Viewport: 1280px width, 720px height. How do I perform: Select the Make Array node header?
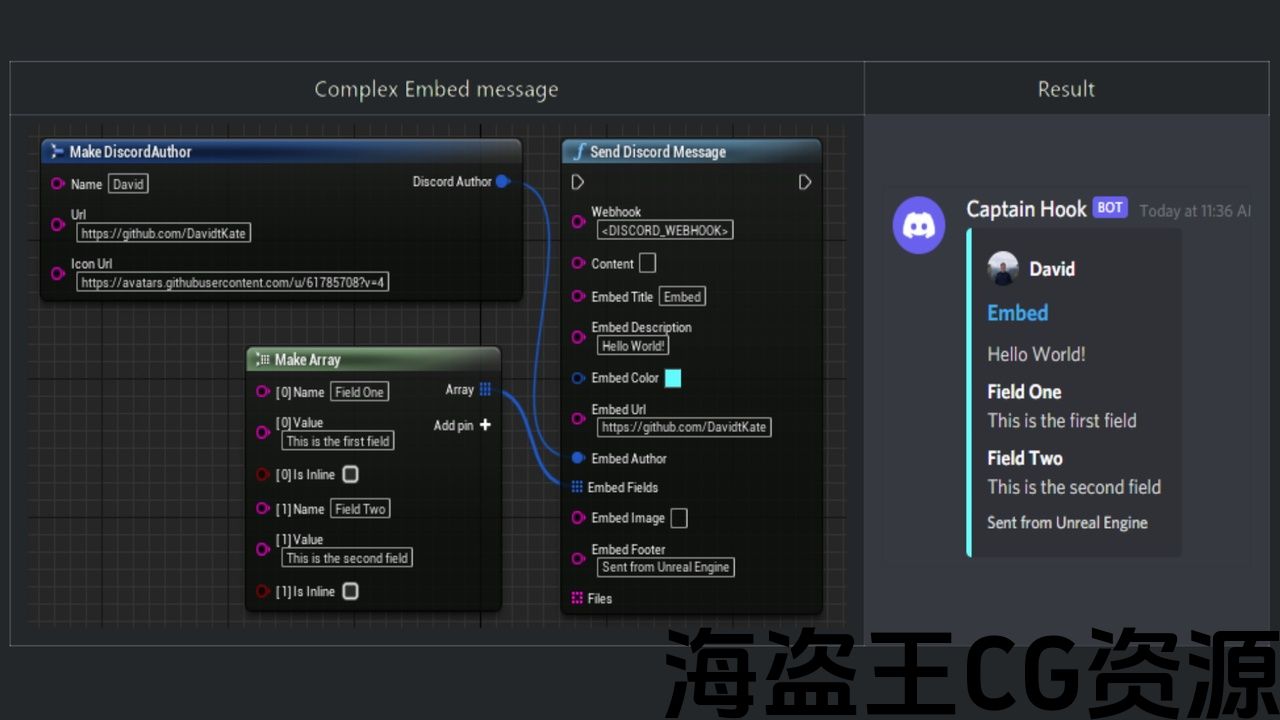coord(308,360)
